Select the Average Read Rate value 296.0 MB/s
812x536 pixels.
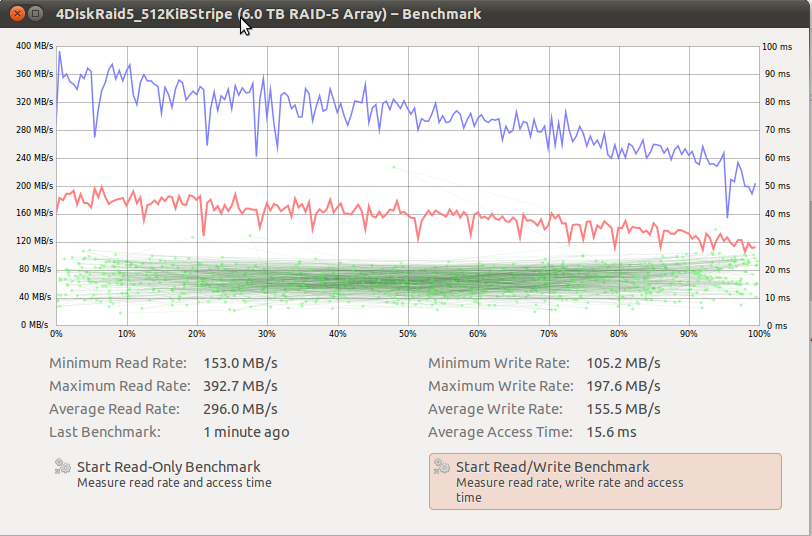(240, 409)
